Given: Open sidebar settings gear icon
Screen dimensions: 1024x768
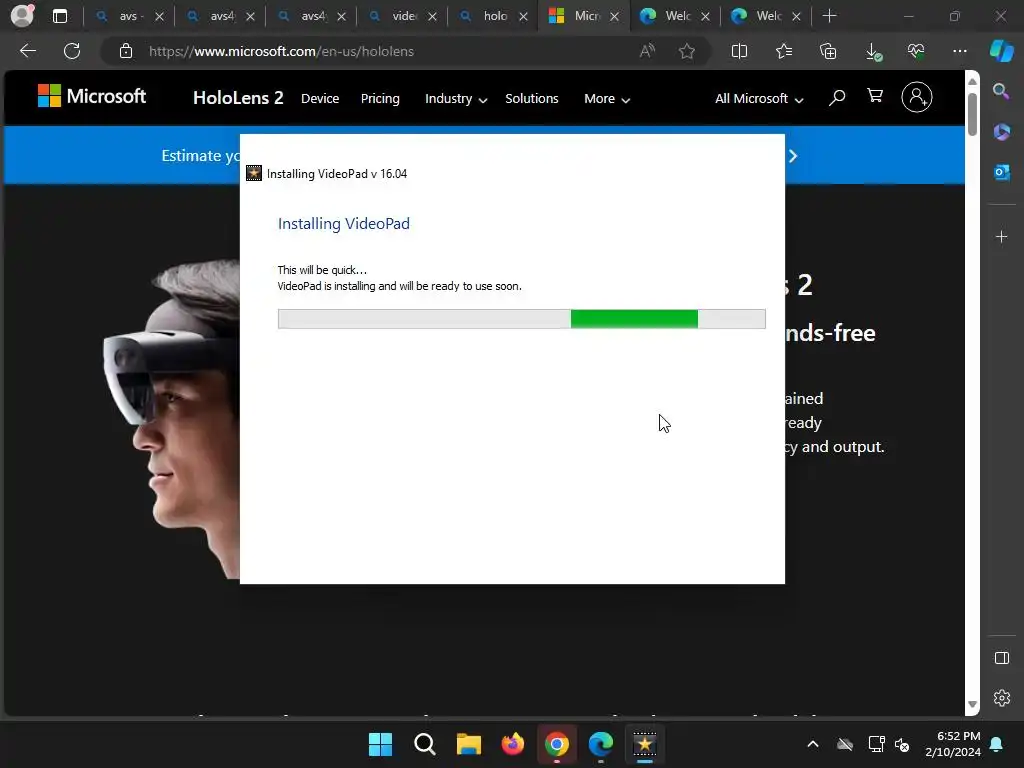Looking at the screenshot, I should [1001, 698].
